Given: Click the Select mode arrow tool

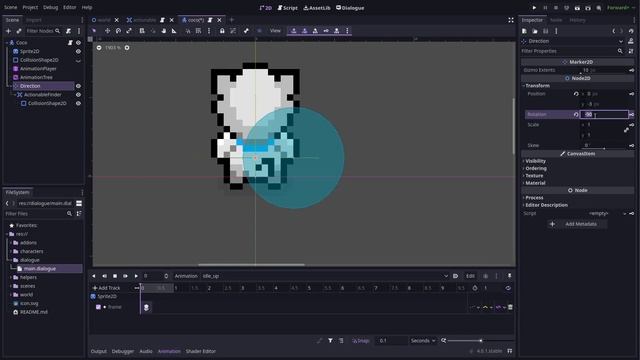Looking at the screenshot, I should pos(94,31).
